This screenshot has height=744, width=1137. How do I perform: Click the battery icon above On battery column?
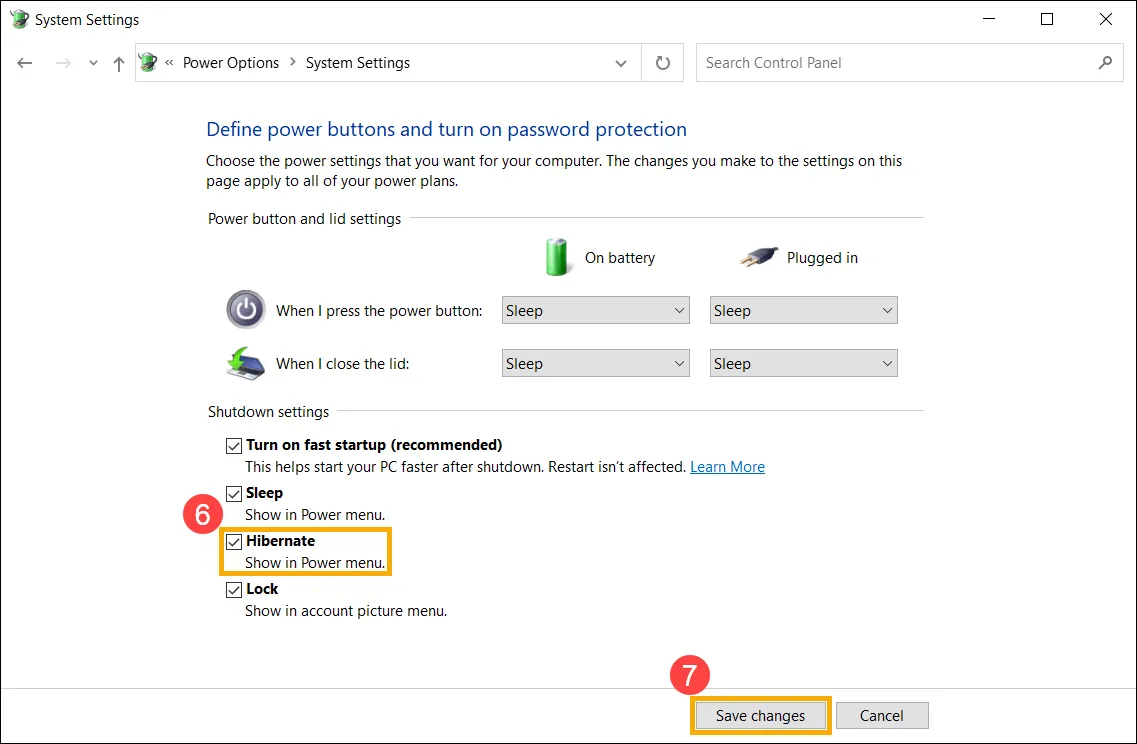[x=557, y=257]
